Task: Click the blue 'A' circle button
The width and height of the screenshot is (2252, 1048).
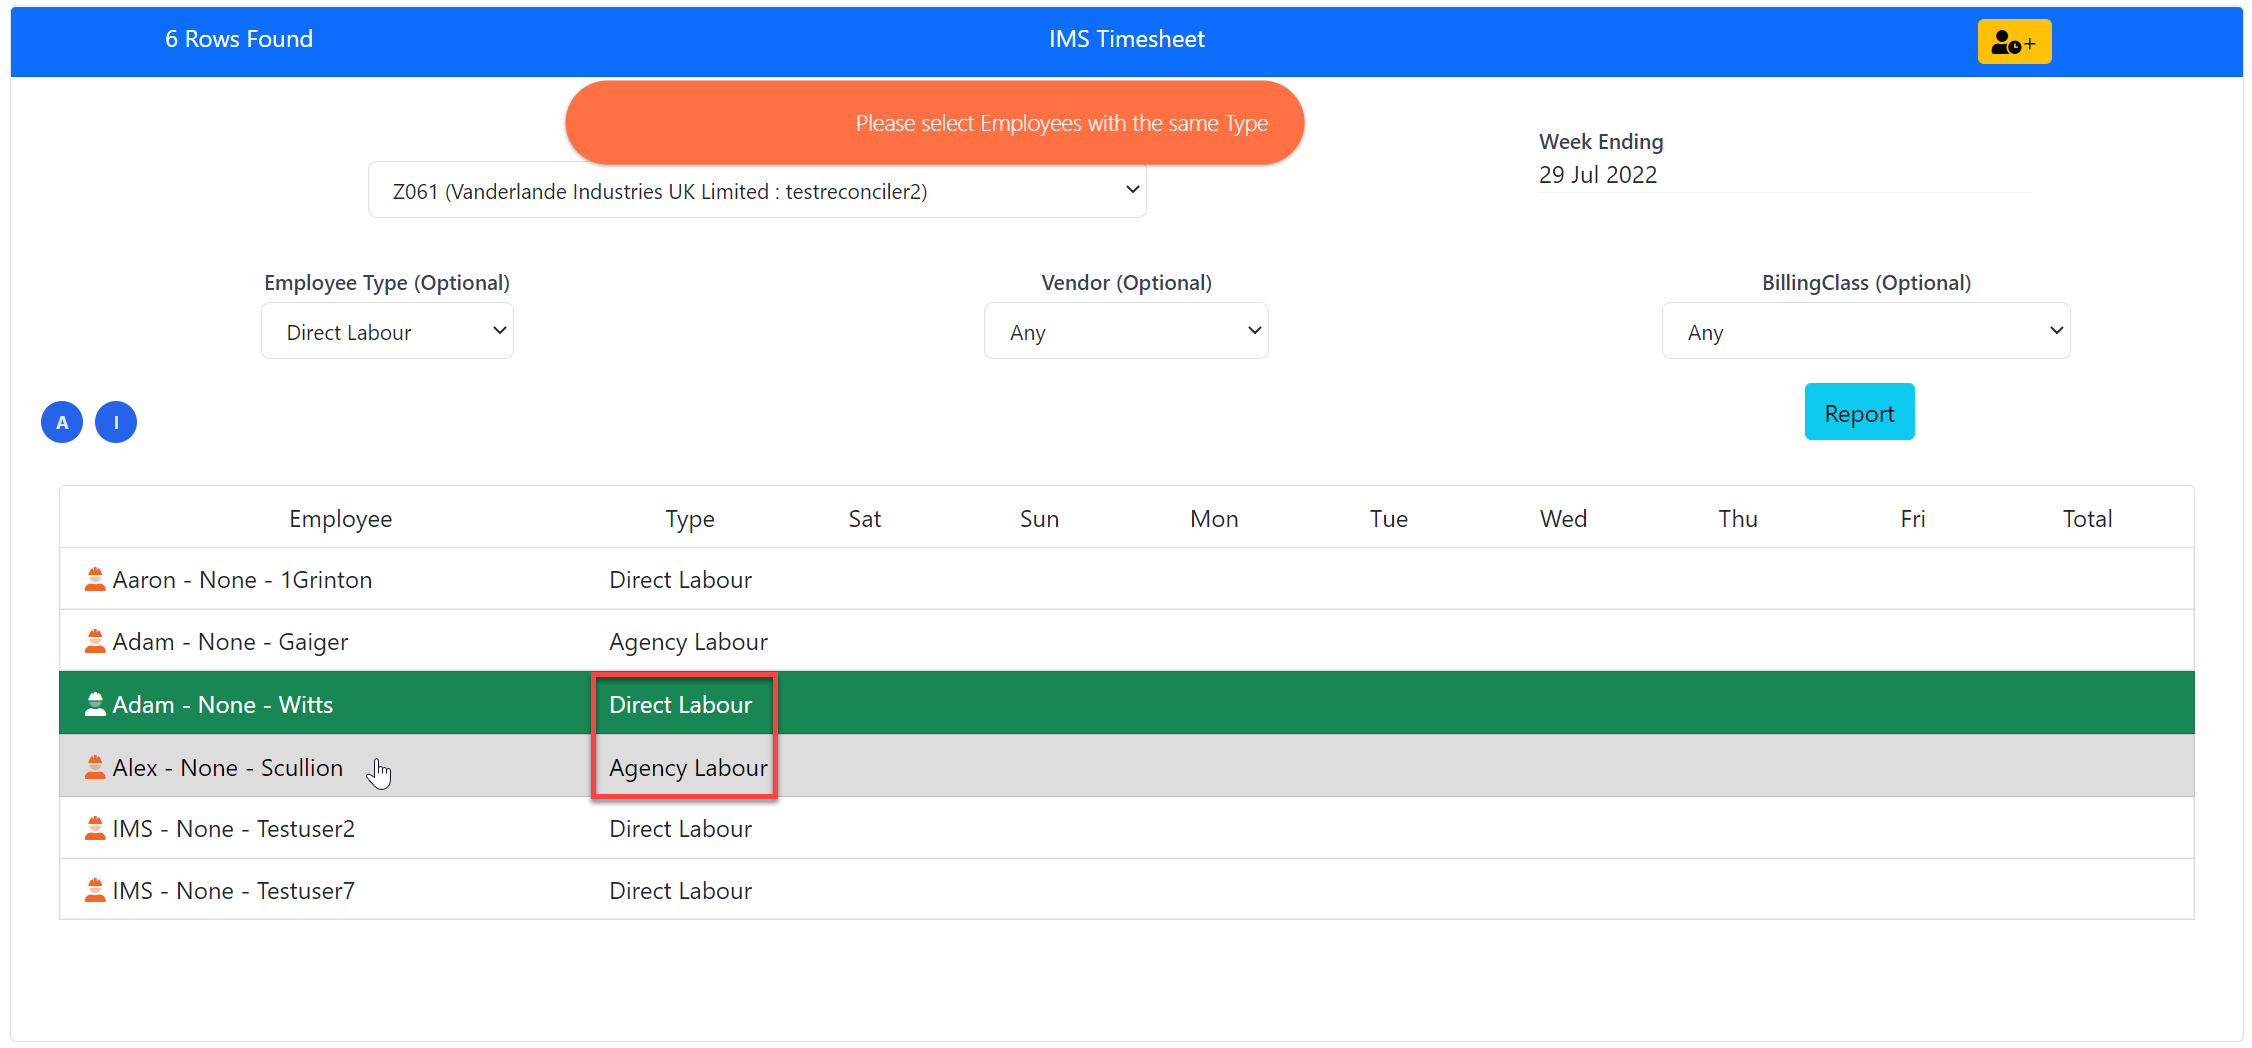Action: [x=62, y=422]
